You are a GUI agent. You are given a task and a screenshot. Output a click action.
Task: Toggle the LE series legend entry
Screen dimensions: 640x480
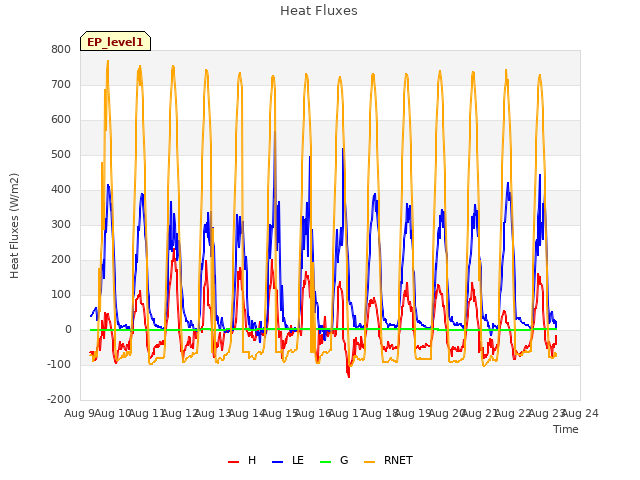(x=288, y=460)
